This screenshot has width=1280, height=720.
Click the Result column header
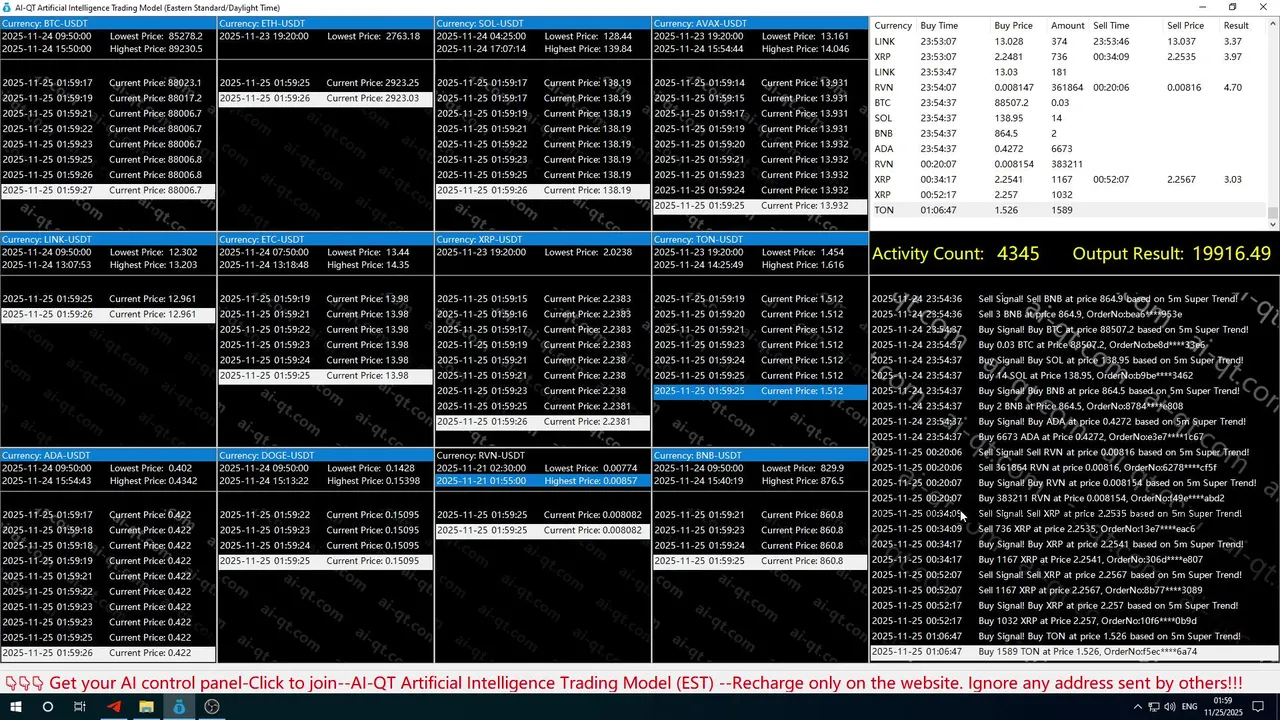(1236, 25)
